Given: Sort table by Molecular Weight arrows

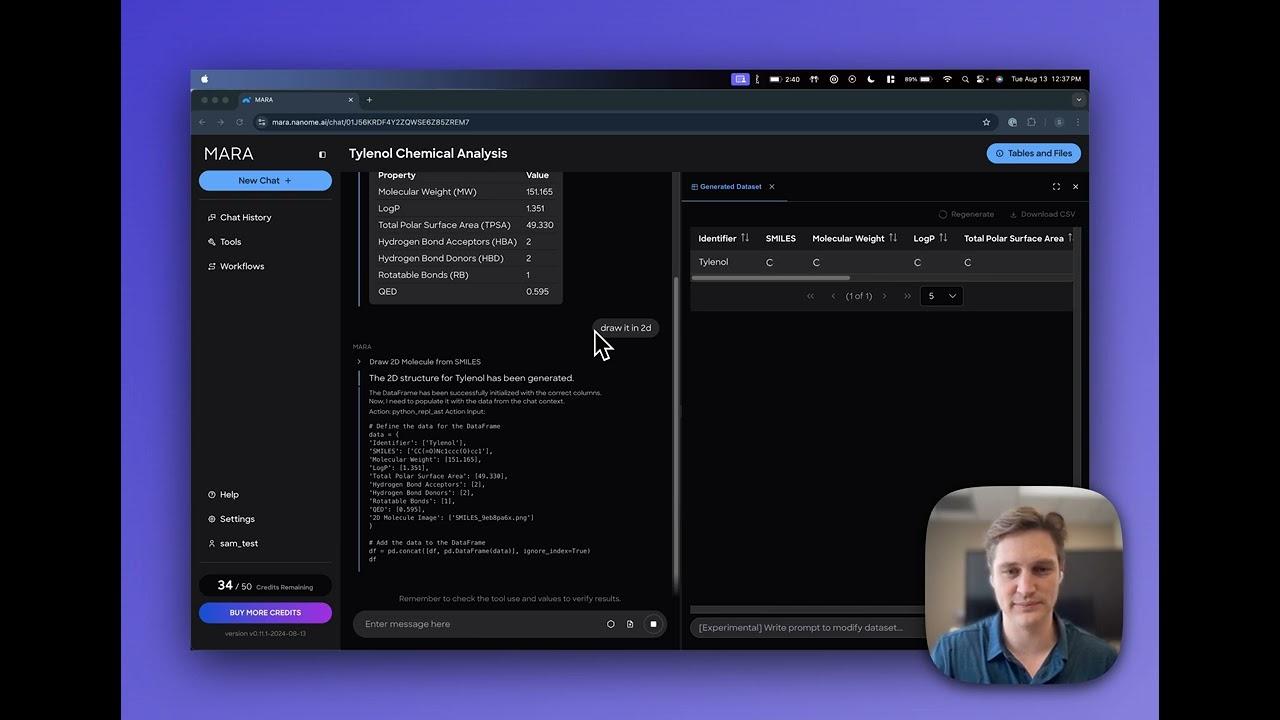Looking at the screenshot, I should [893, 238].
